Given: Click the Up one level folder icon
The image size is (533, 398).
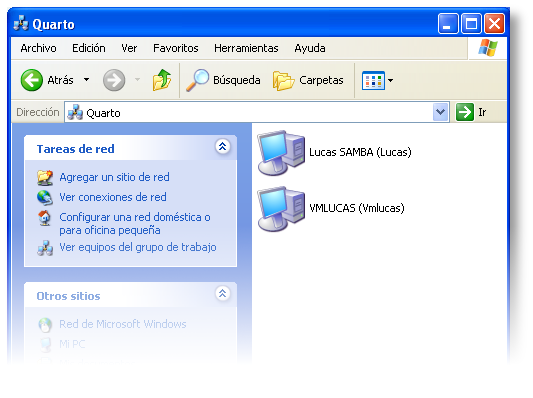Looking at the screenshot, I should 161,80.
